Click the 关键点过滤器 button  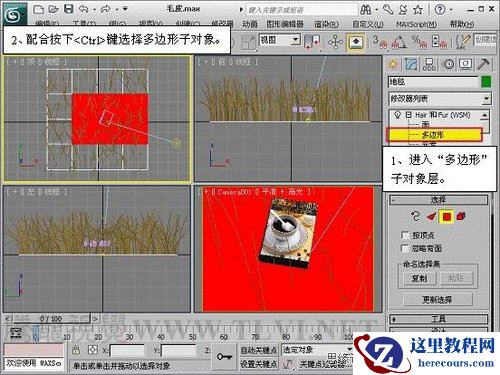[x=324, y=364]
